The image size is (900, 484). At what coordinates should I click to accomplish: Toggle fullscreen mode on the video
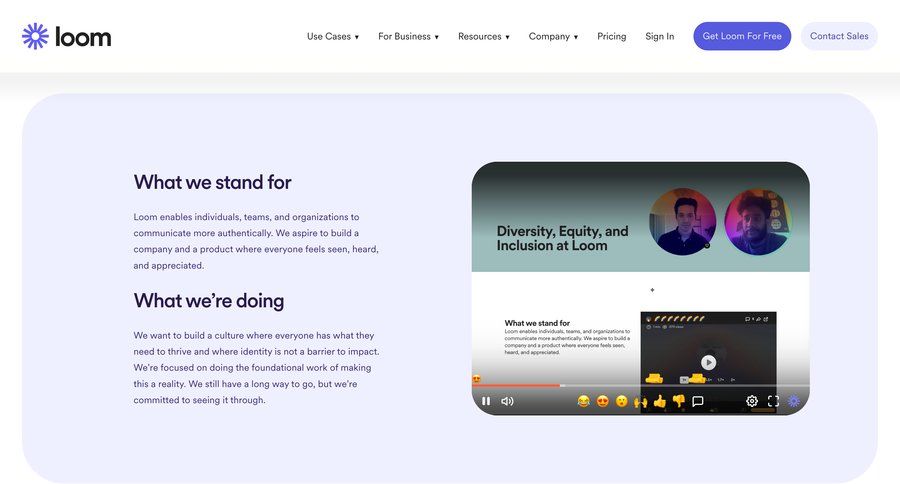[773, 401]
